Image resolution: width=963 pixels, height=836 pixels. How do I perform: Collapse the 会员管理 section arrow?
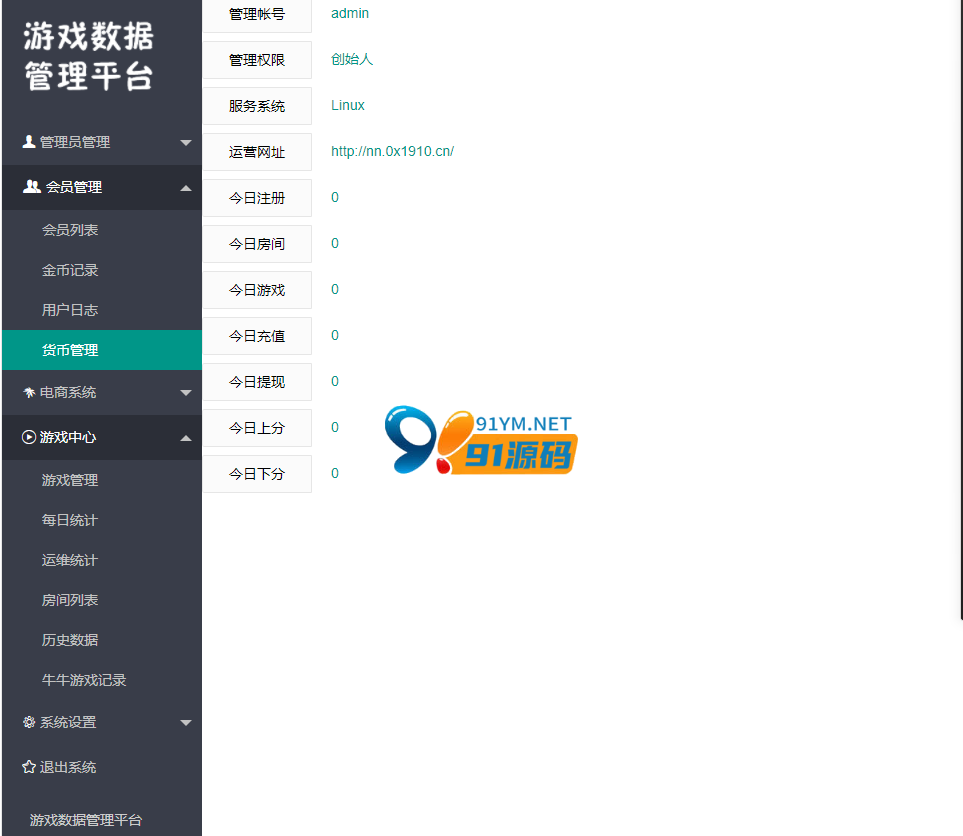(x=185, y=188)
